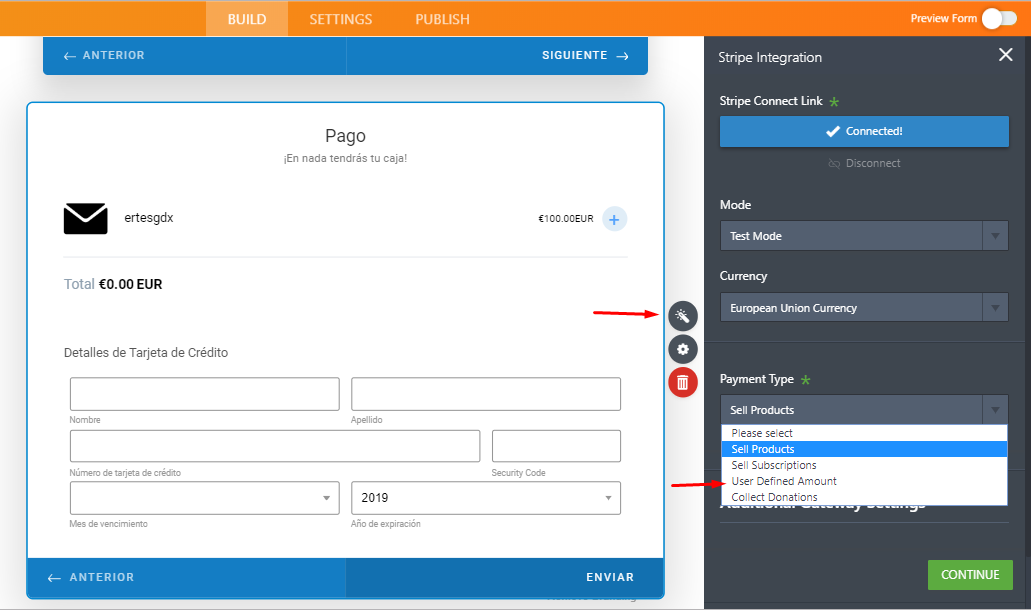The width and height of the screenshot is (1031, 610).
Task: Open the payment wizard wand icon
Action: pyautogui.click(x=683, y=316)
